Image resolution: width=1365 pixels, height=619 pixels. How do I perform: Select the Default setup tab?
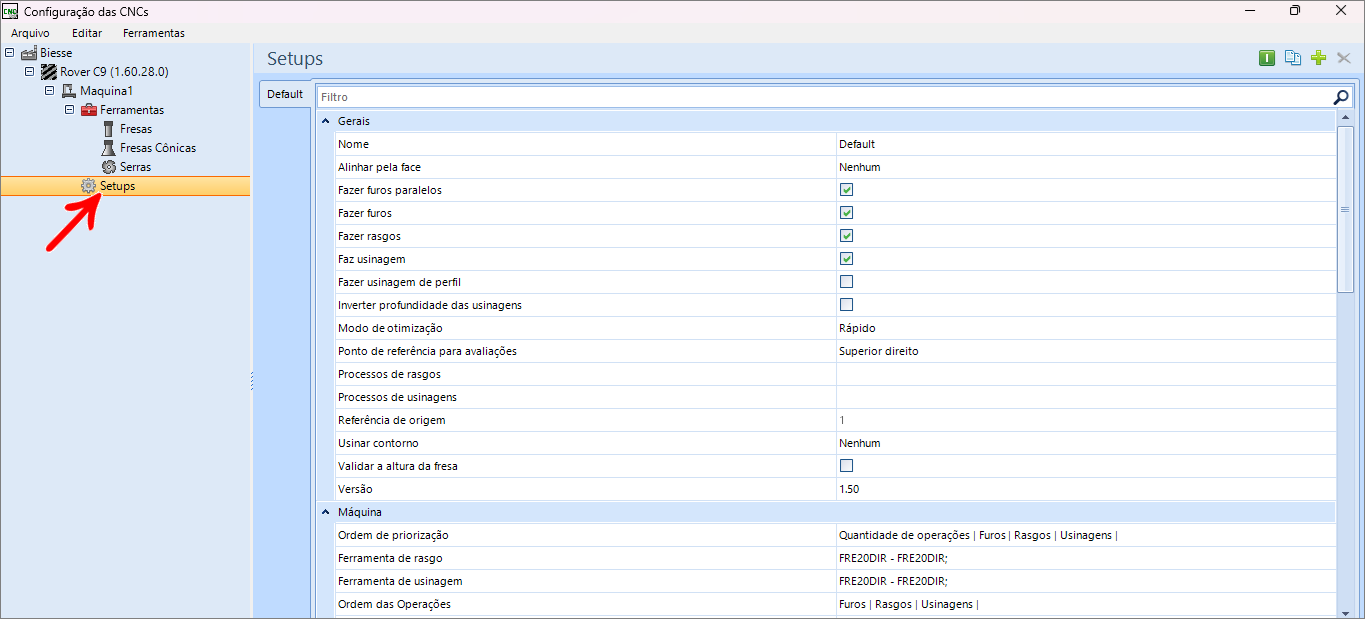tap(285, 94)
